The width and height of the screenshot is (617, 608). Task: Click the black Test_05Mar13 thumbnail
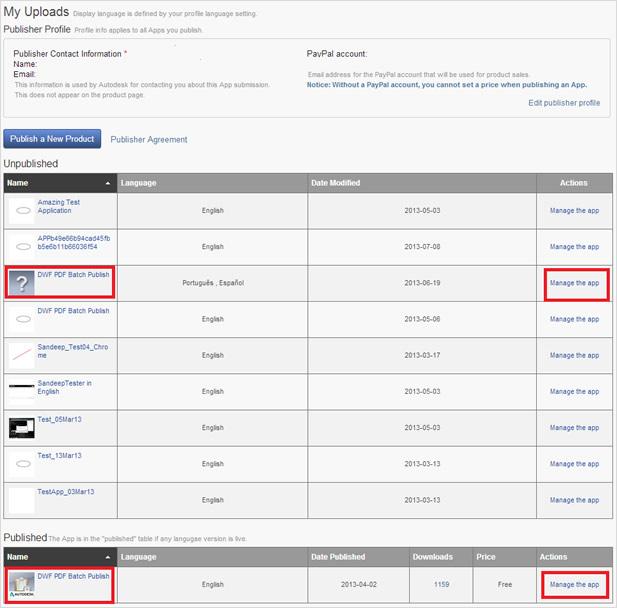(22, 428)
